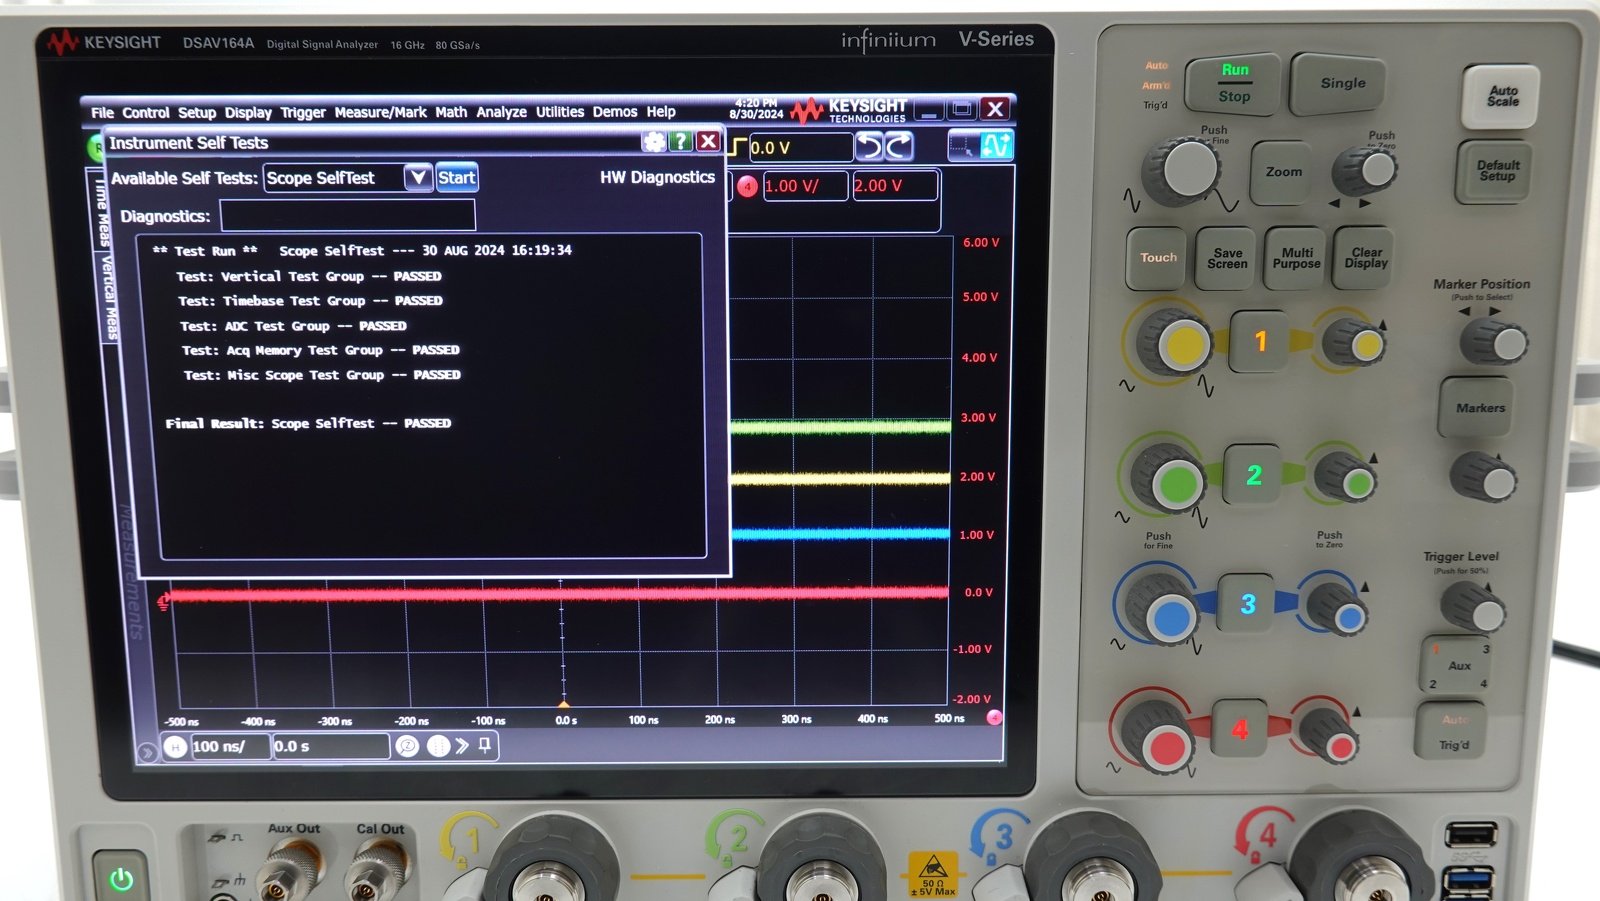Open the Math menu
This screenshot has width=1600, height=901.
click(x=451, y=112)
